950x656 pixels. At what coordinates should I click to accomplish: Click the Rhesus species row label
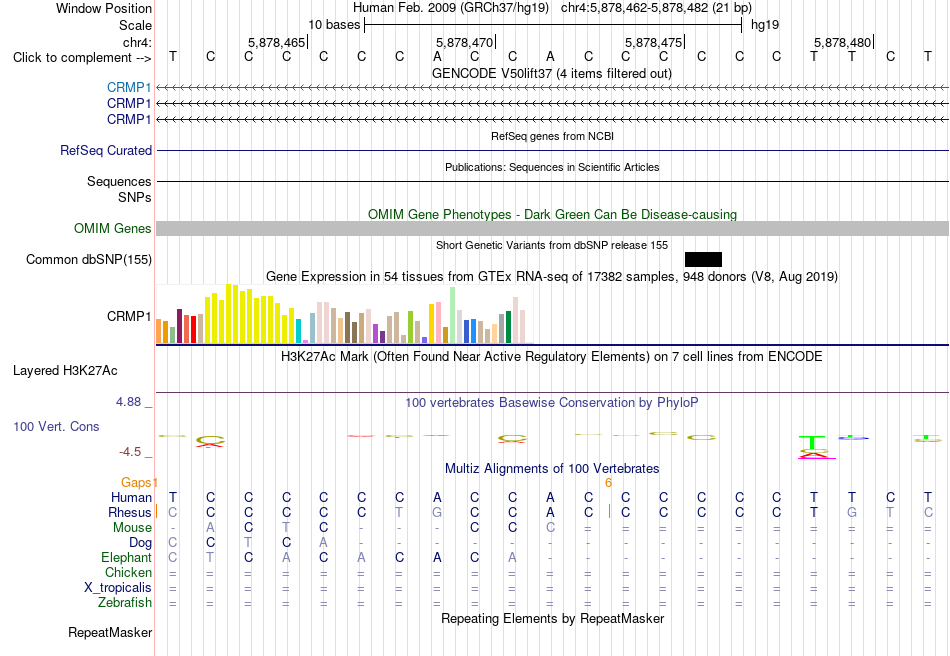click(130, 512)
